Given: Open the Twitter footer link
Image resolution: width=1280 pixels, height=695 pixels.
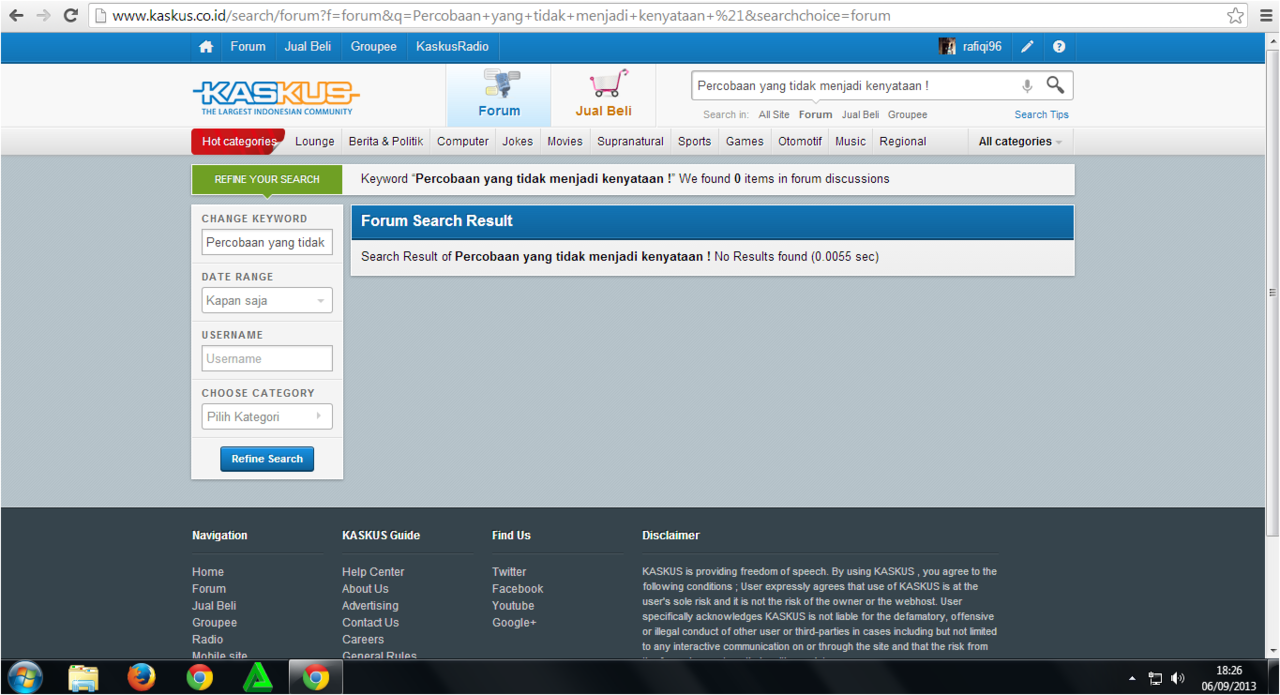Looking at the screenshot, I should (x=509, y=572).
